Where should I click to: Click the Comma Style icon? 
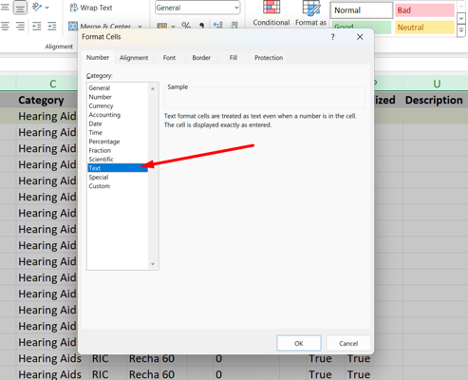(x=201, y=26)
